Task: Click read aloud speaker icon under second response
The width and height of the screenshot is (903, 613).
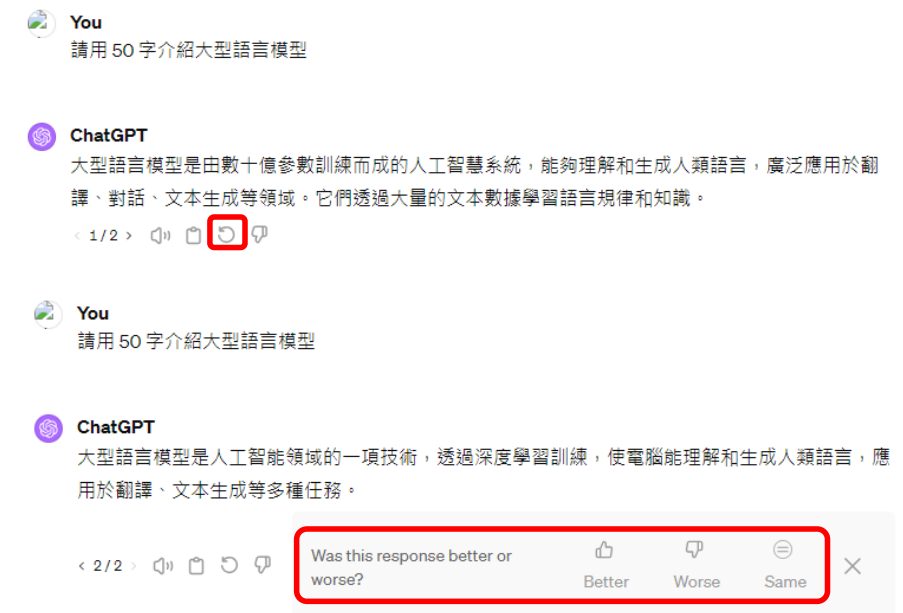Action: pos(163,566)
